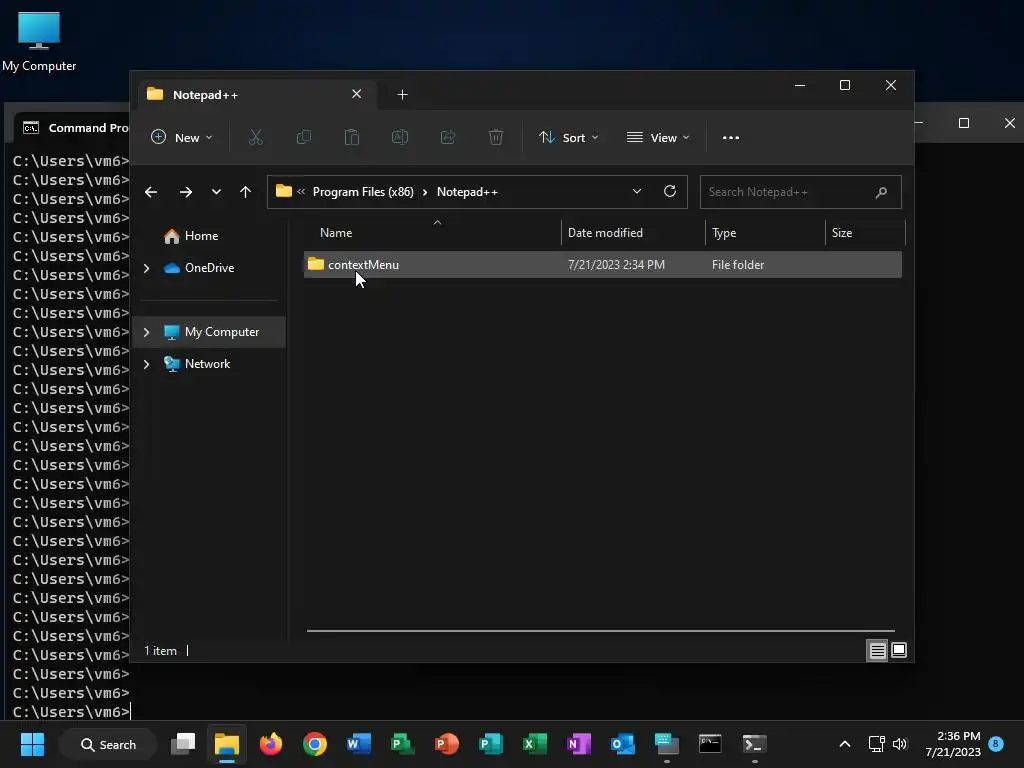
Task: Switch to large thumbnails view icon
Action: pyautogui.click(x=899, y=650)
